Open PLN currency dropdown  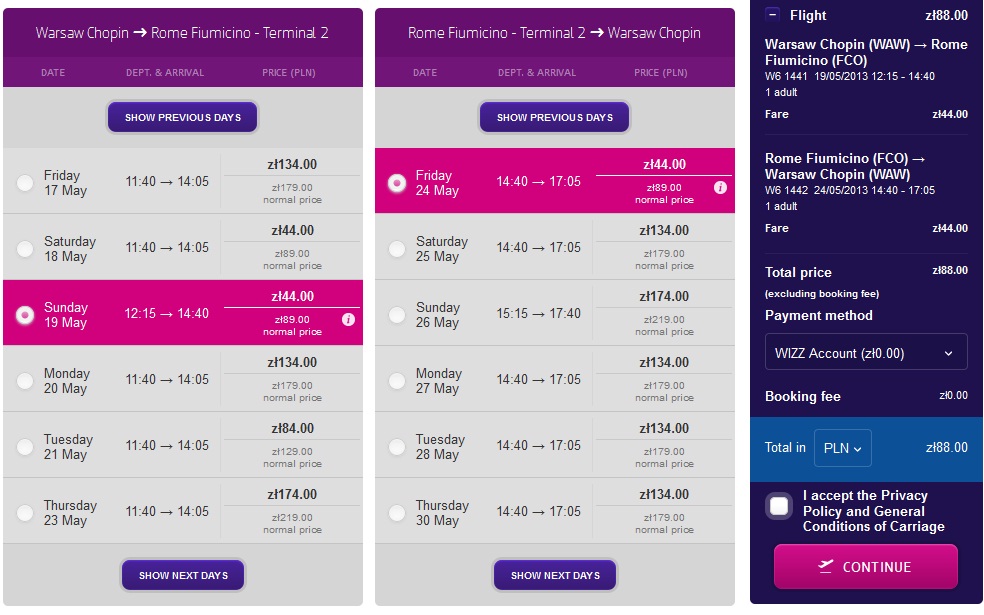click(842, 448)
